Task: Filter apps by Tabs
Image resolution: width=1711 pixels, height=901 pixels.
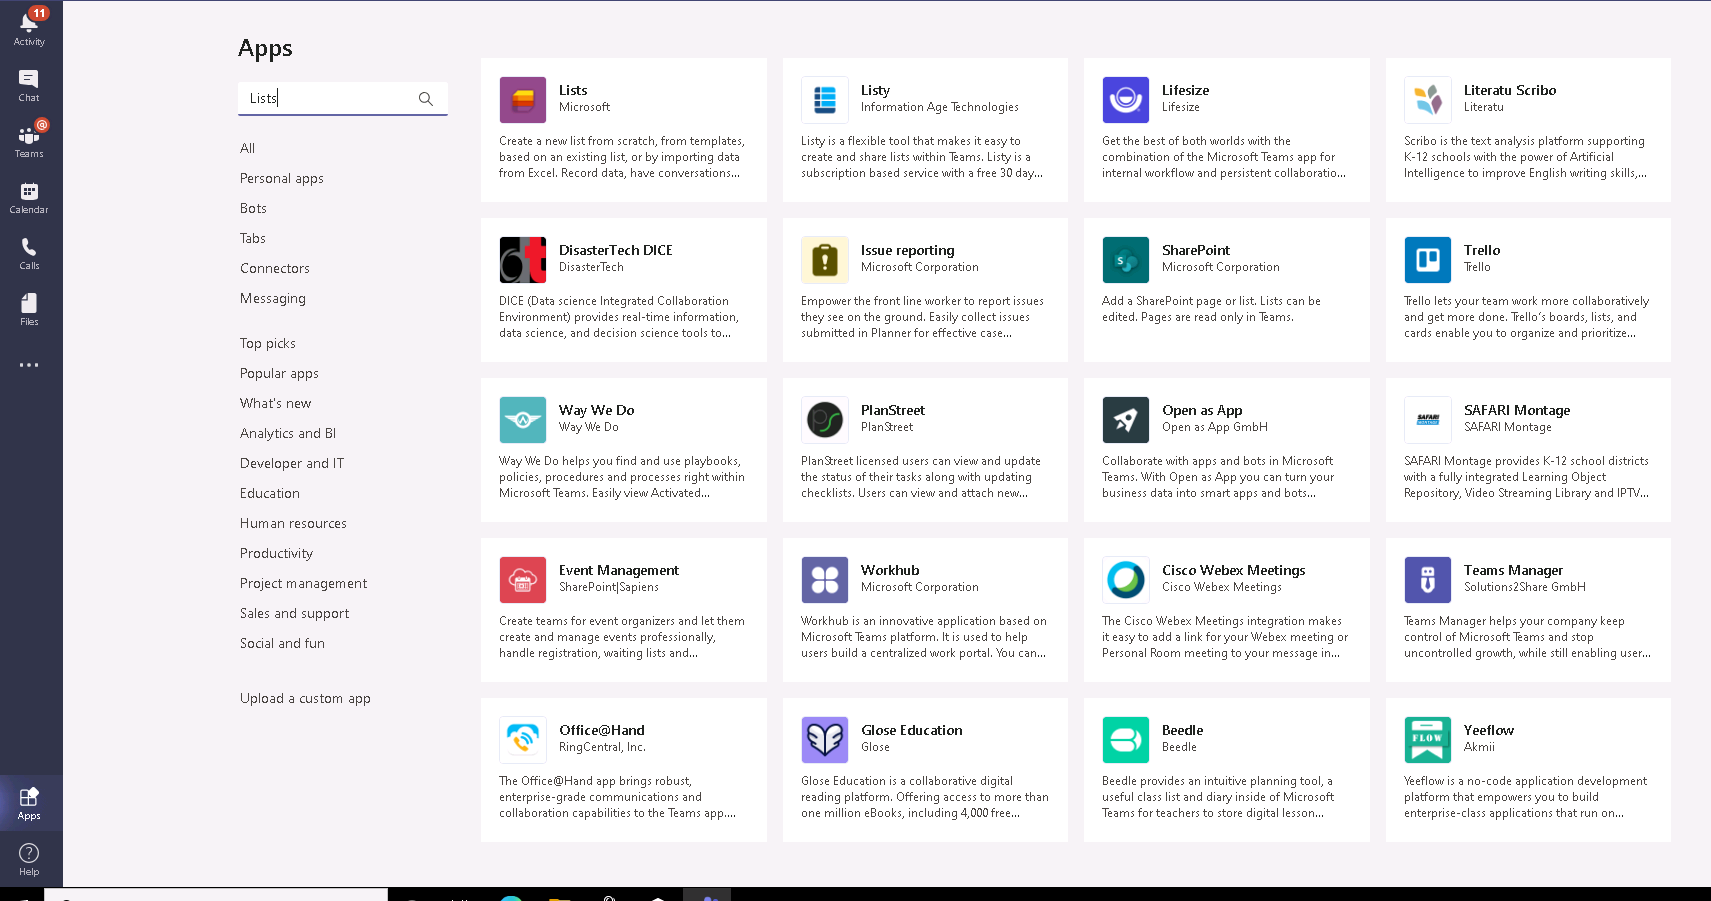Action: point(253,238)
